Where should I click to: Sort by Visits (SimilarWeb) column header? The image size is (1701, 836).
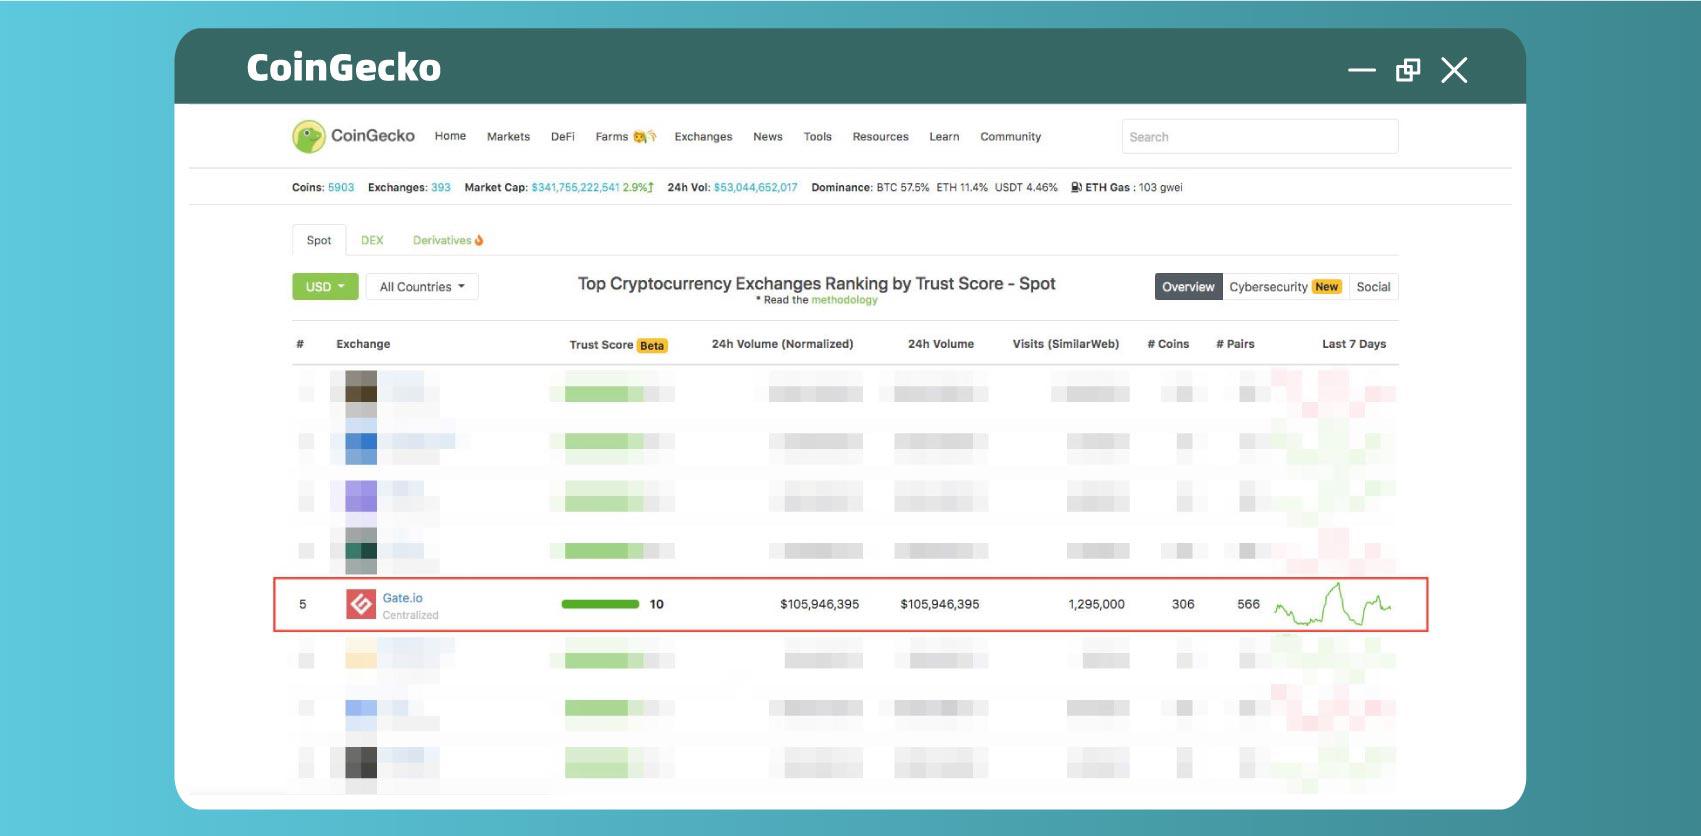(x=1065, y=344)
